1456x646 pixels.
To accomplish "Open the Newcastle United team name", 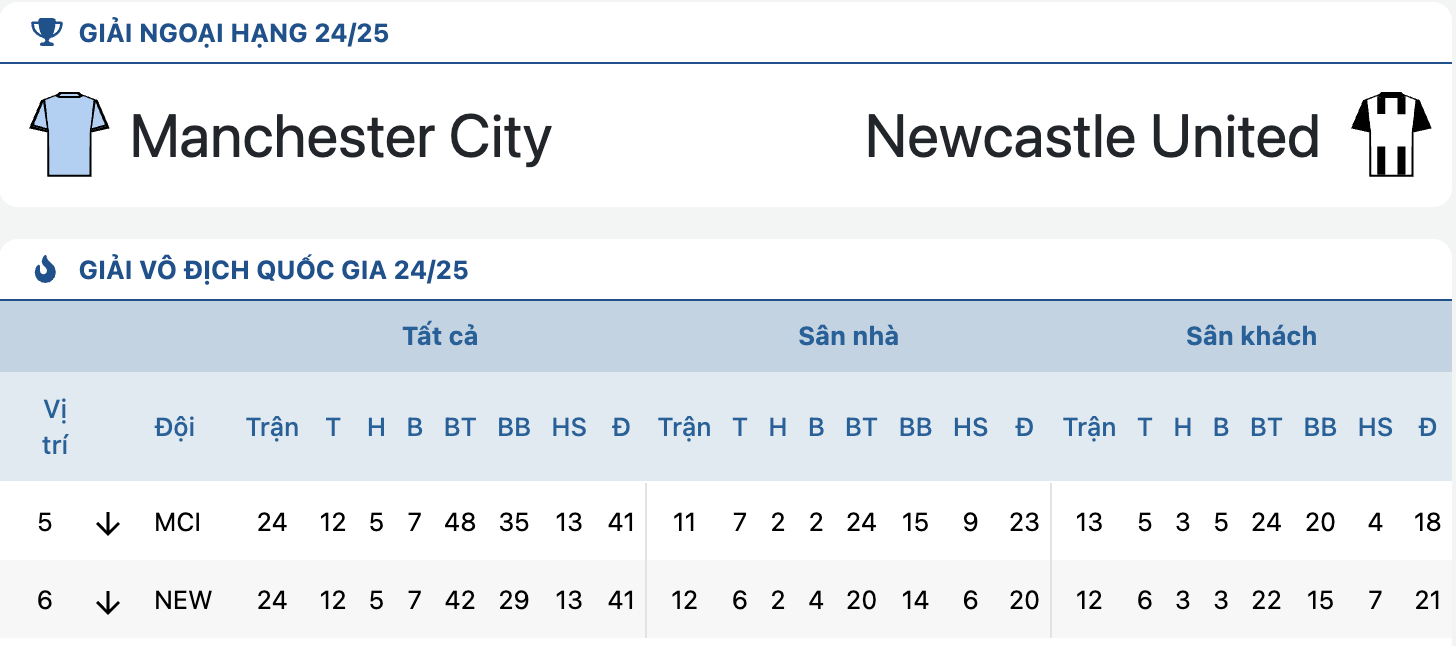I will point(1092,136).
